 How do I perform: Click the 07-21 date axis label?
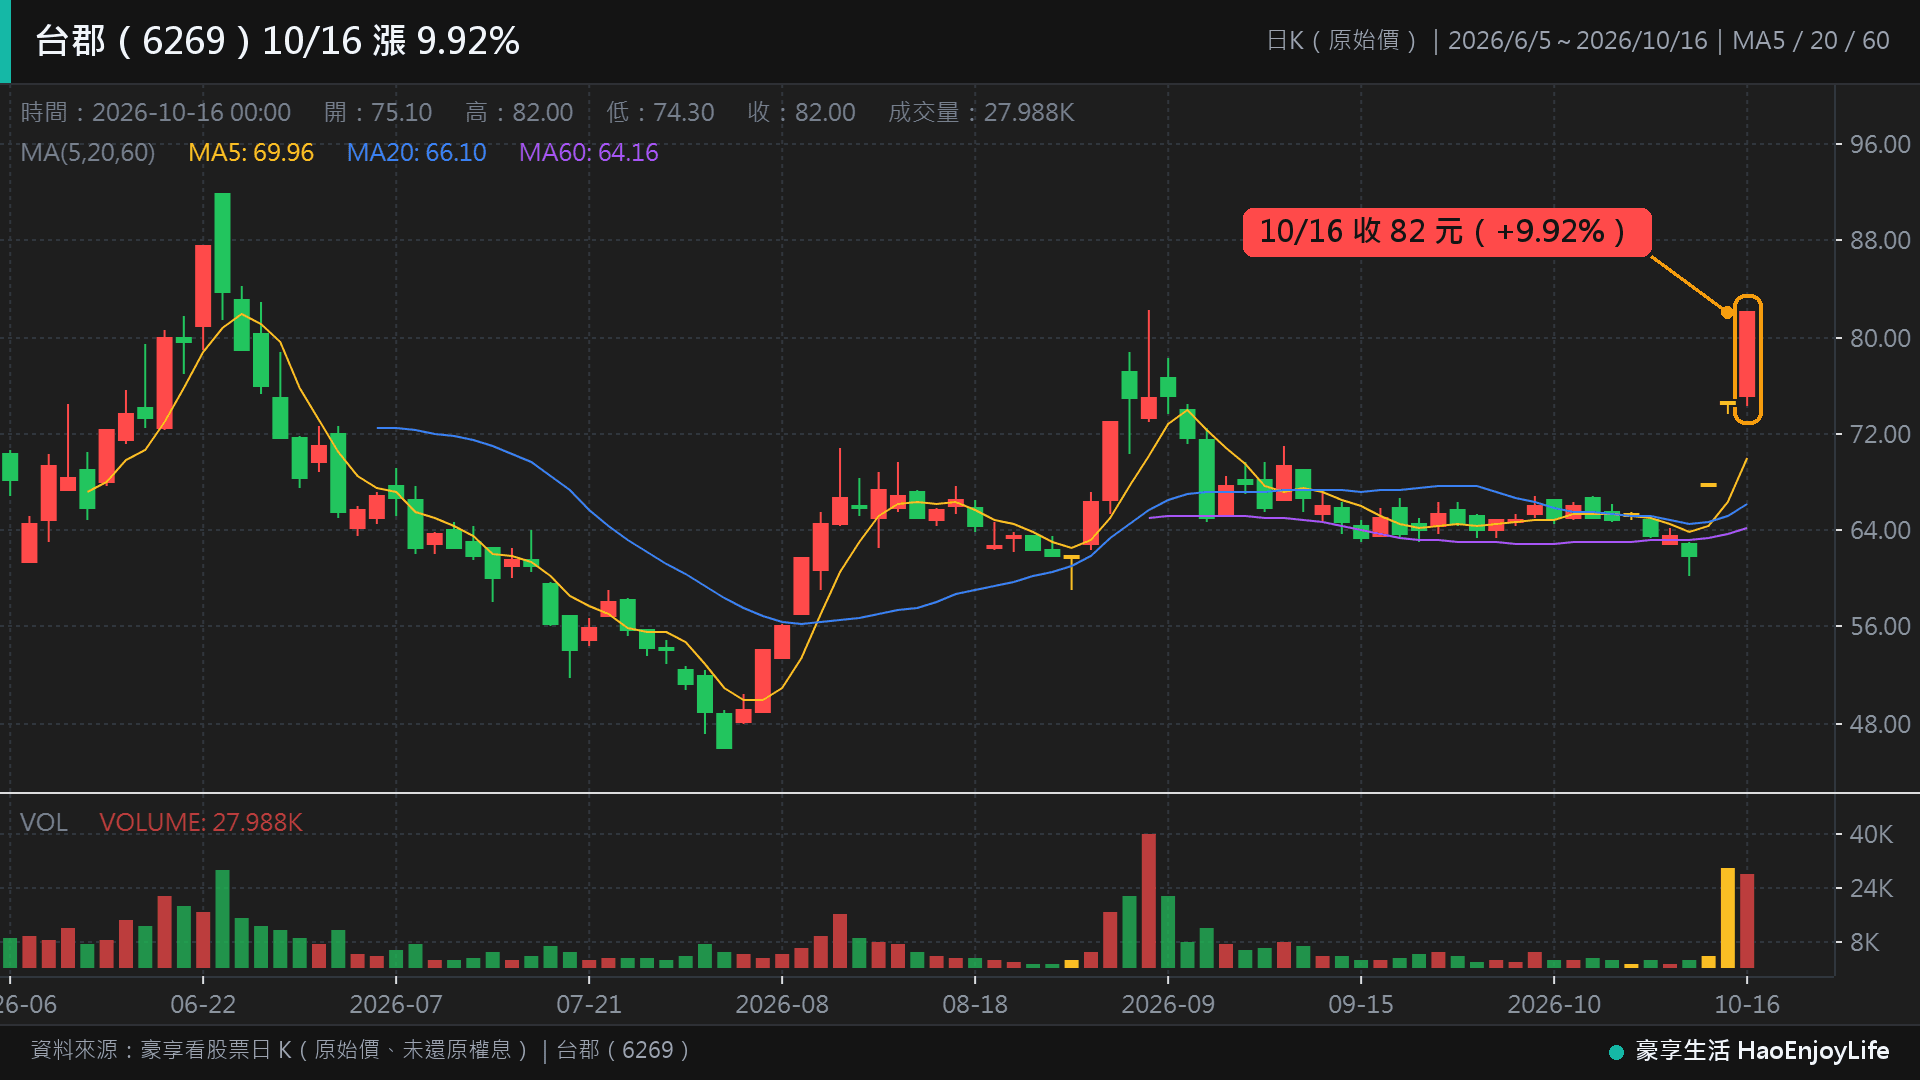pos(589,1005)
